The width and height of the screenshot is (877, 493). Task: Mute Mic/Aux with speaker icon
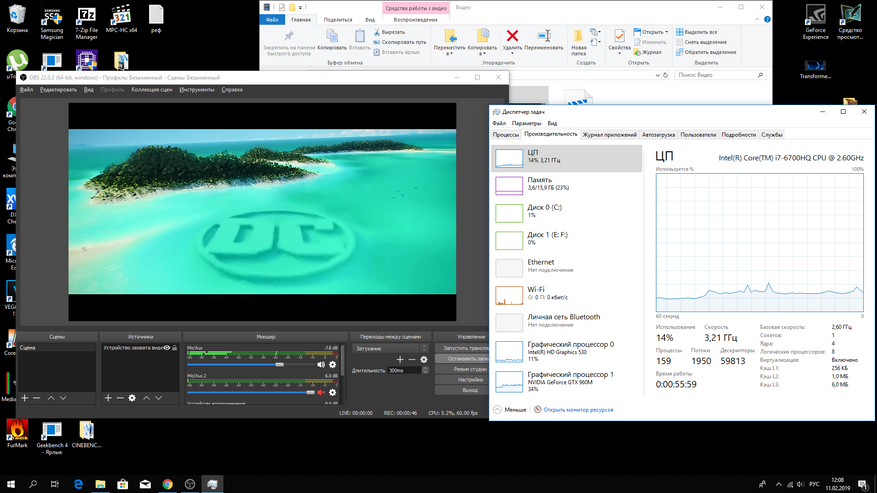[320, 364]
